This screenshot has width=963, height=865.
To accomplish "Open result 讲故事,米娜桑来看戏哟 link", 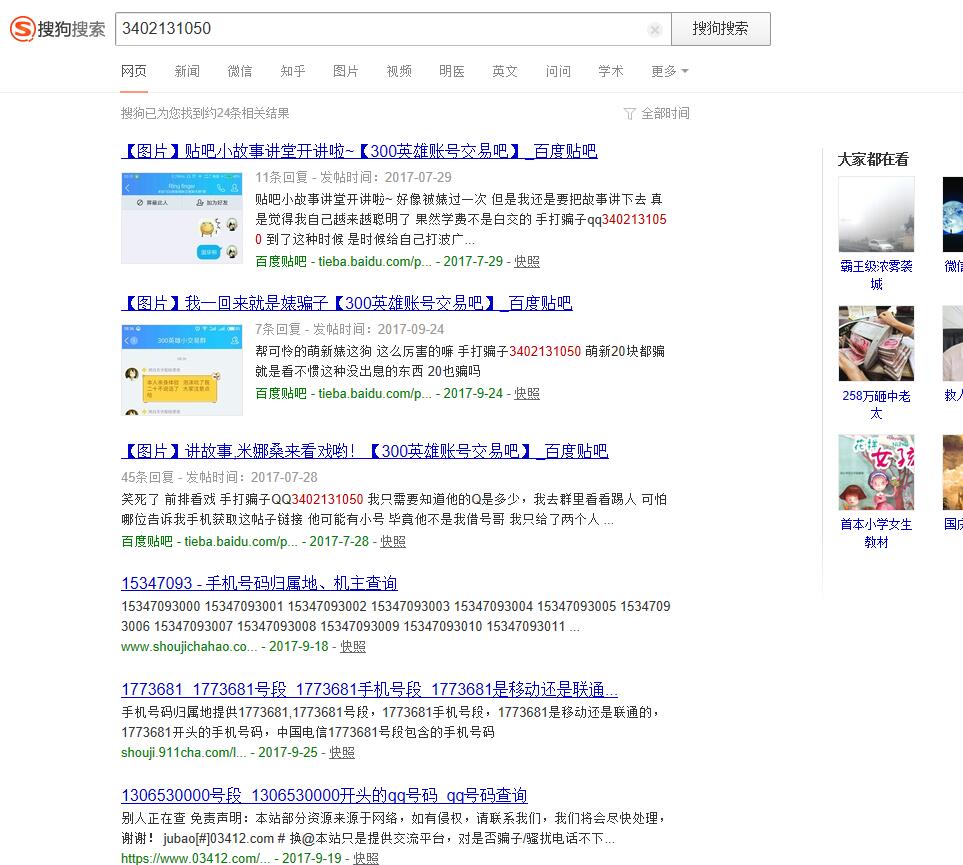I will click(x=365, y=451).
